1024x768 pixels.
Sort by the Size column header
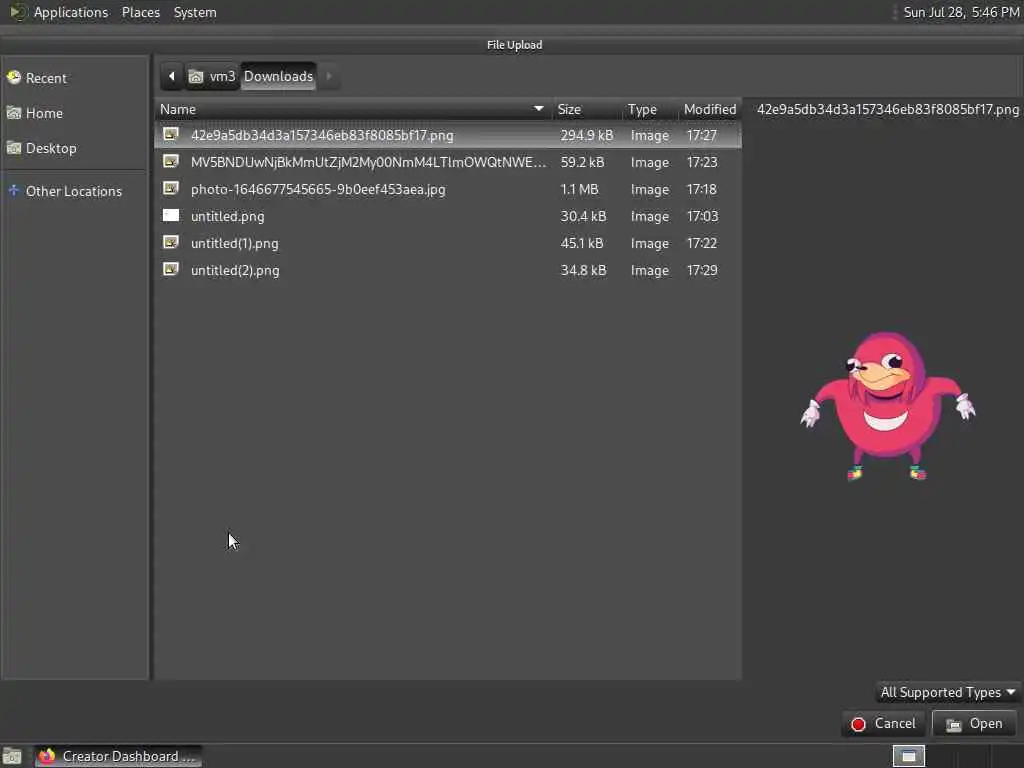585,109
